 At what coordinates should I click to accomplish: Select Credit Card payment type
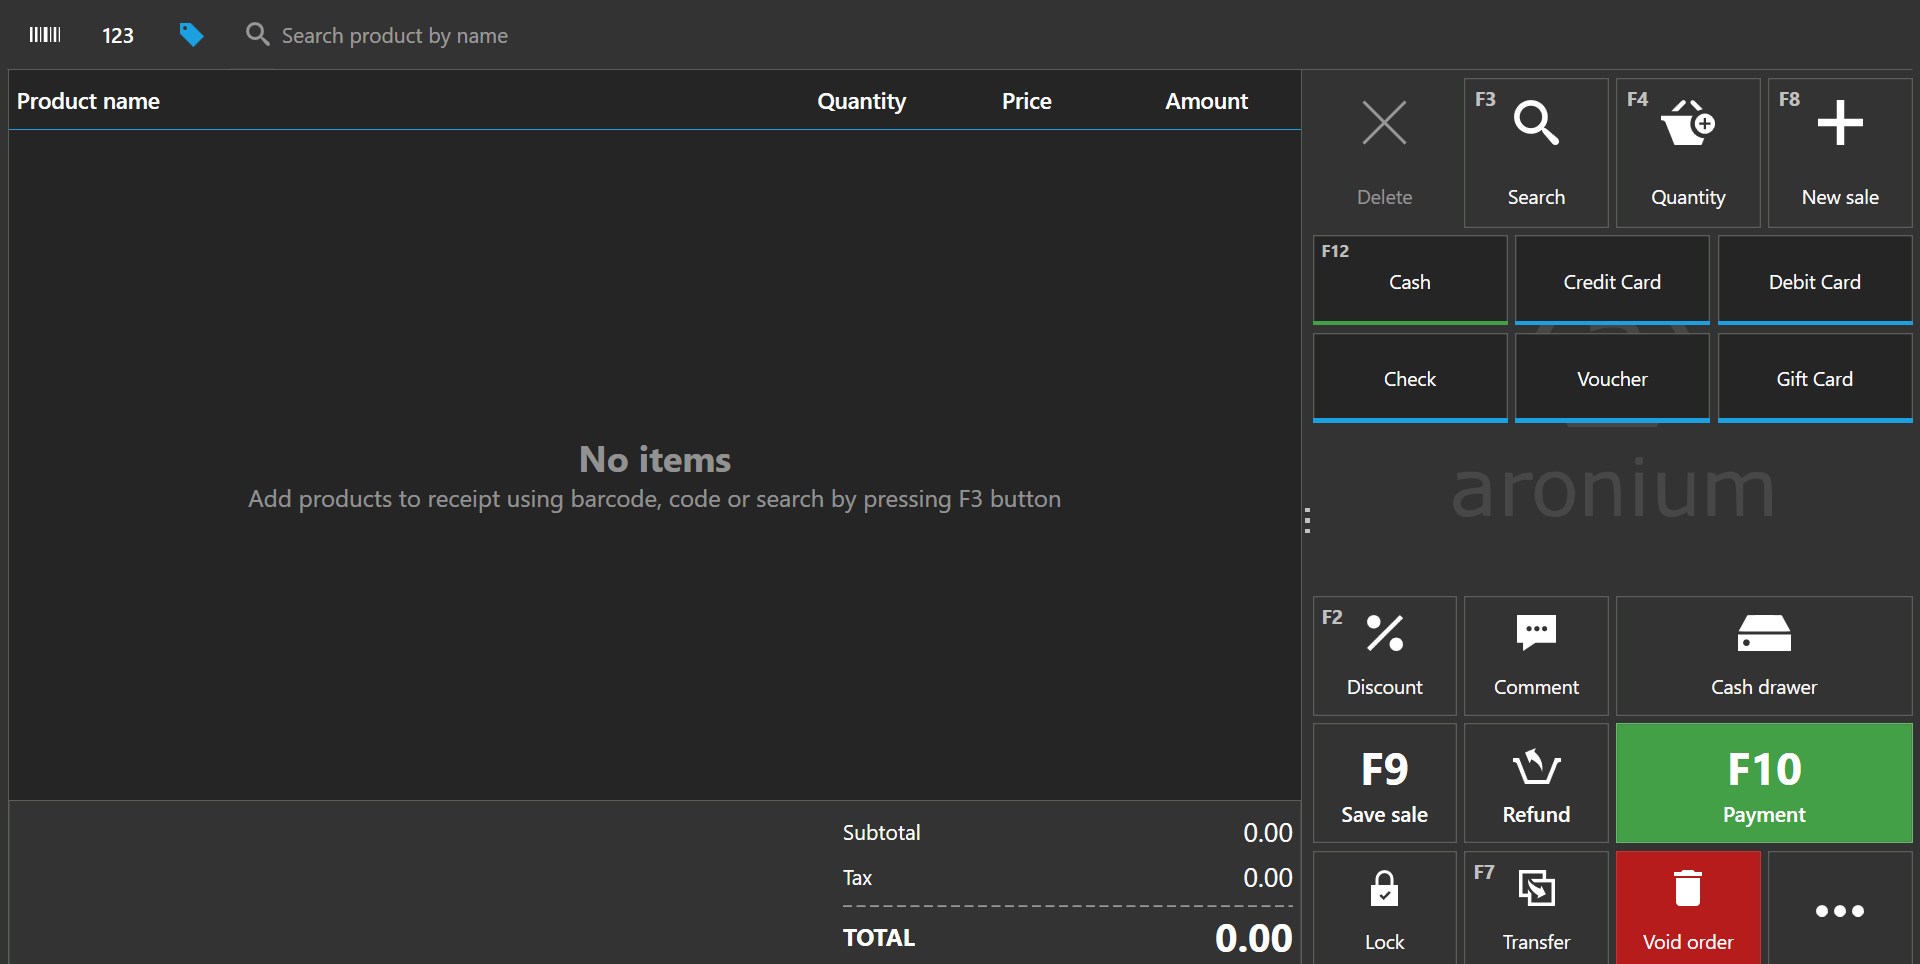(1611, 281)
